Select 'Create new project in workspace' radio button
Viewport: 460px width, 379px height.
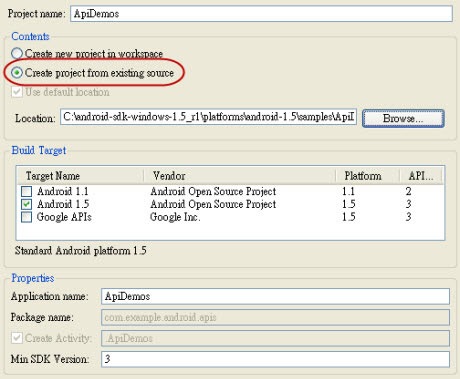[17, 54]
